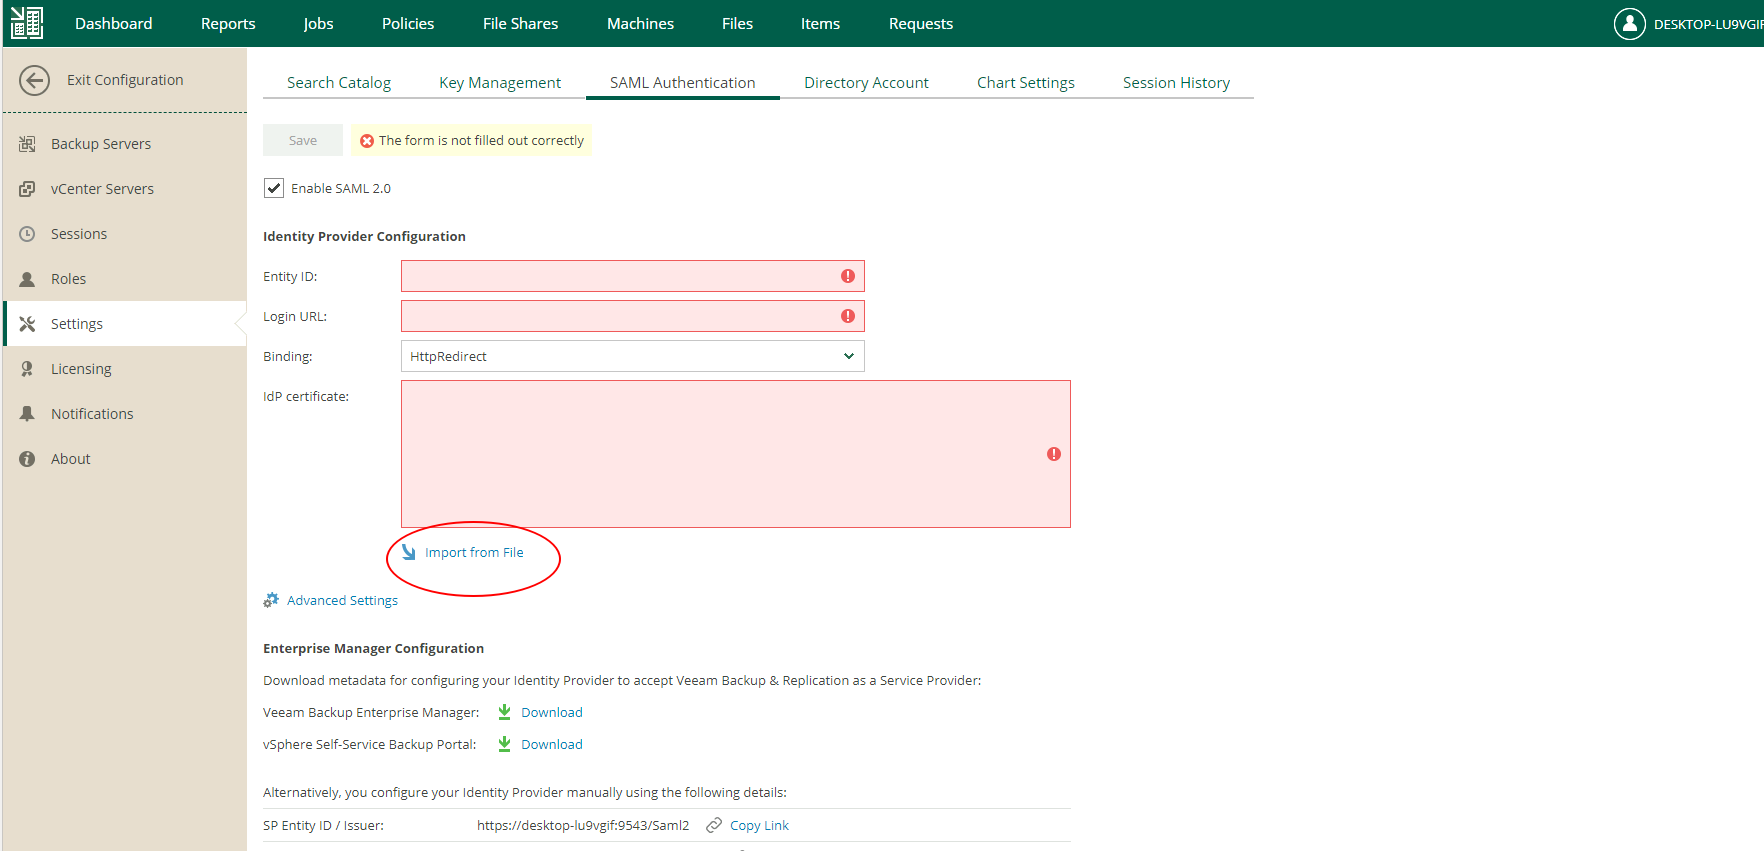Viewport: 1764px width, 851px height.
Task: Click Exit Configuration label
Action: point(125,80)
